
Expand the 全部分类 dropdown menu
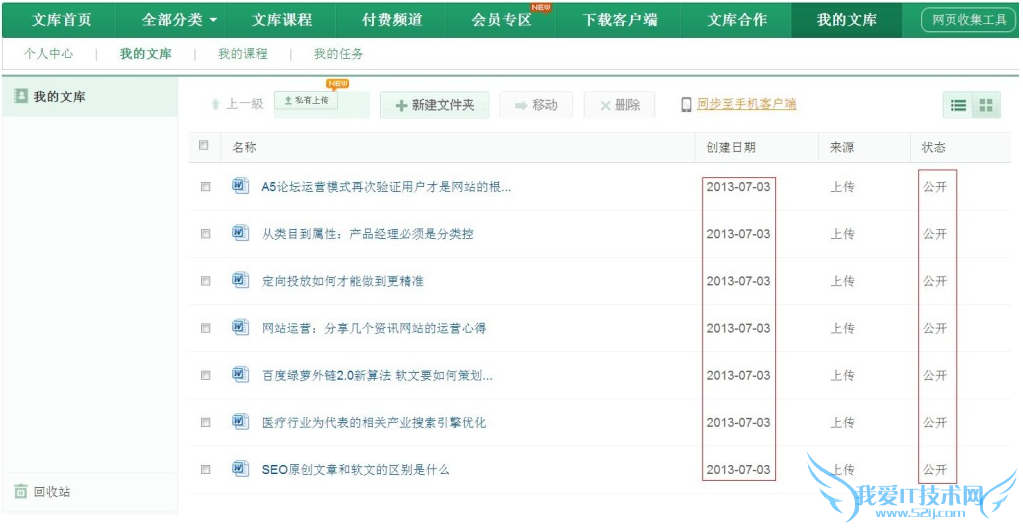click(171, 20)
